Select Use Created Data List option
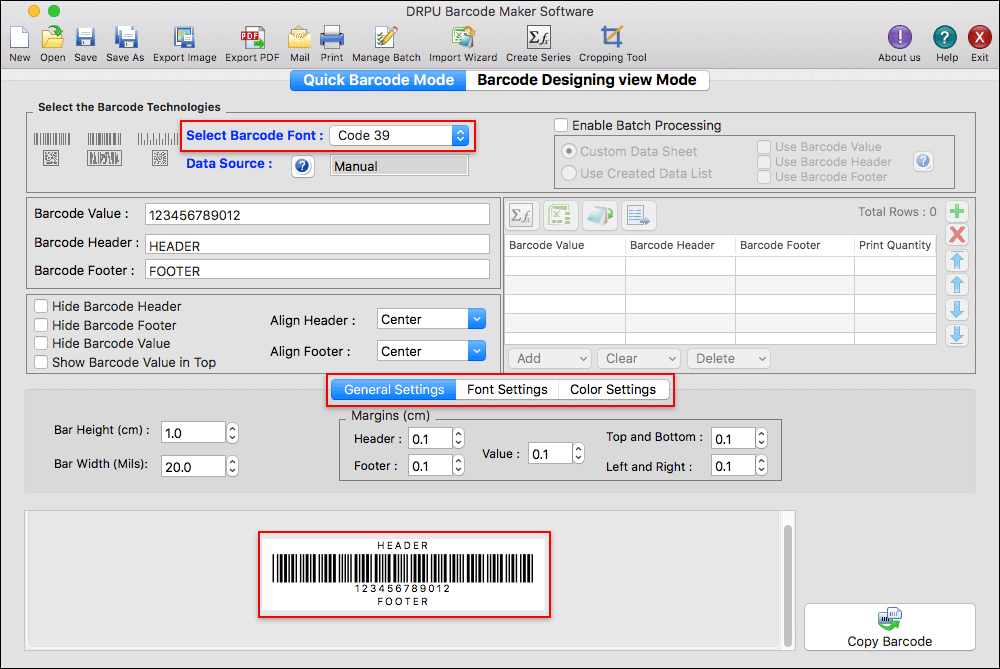This screenshot has height=669, width=1000. 568,173
